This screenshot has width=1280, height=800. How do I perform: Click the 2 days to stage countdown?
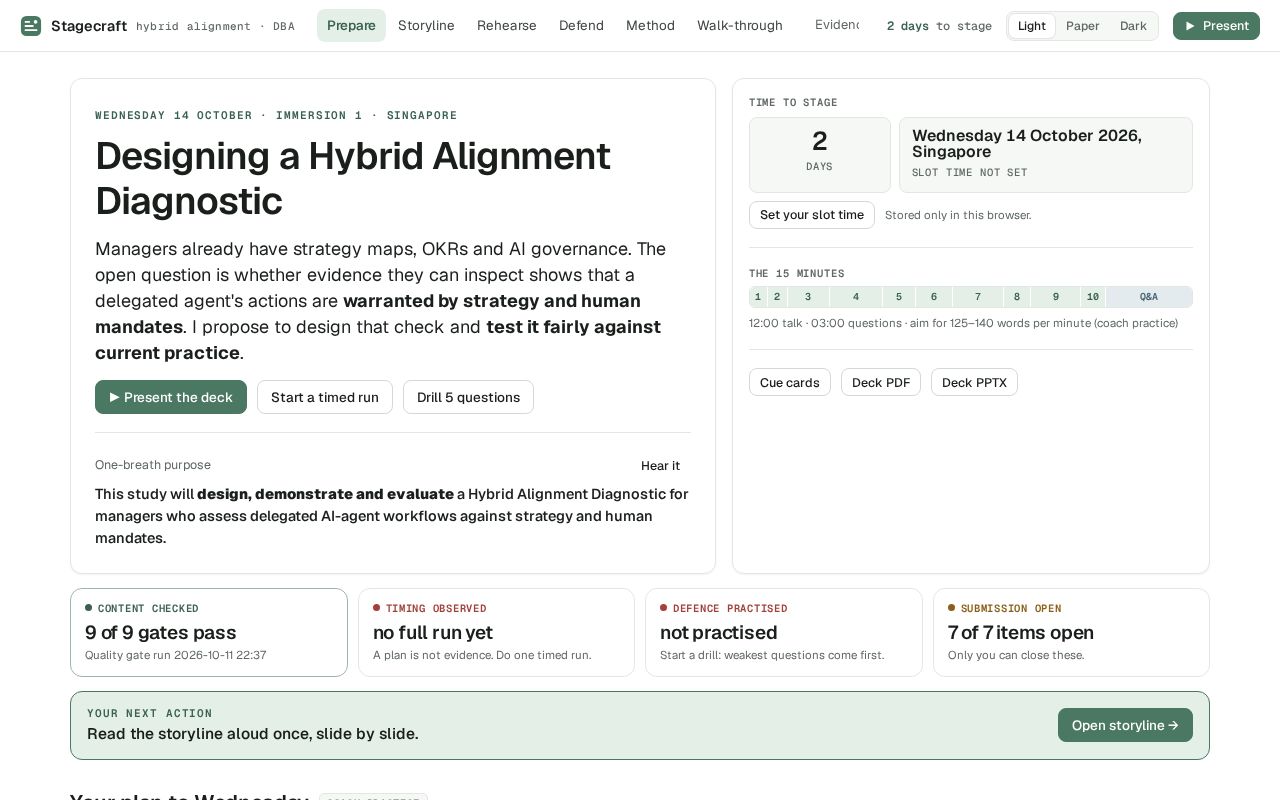point(939,26)
